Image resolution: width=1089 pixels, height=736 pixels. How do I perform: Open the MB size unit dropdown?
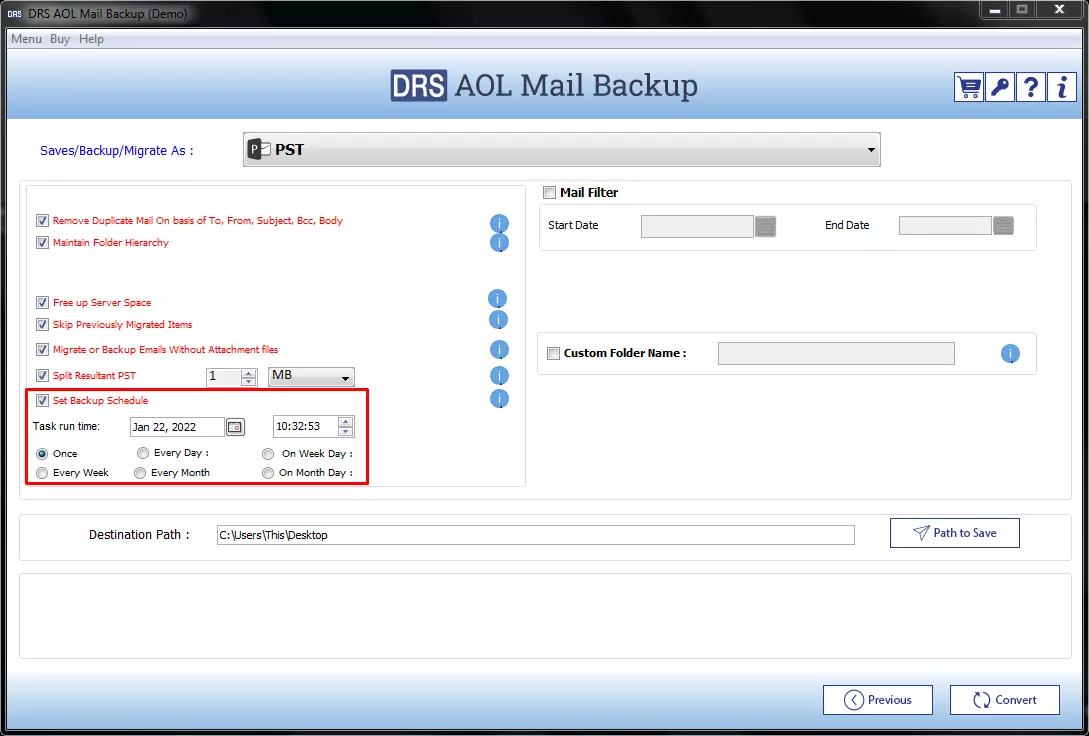[311, 377]
